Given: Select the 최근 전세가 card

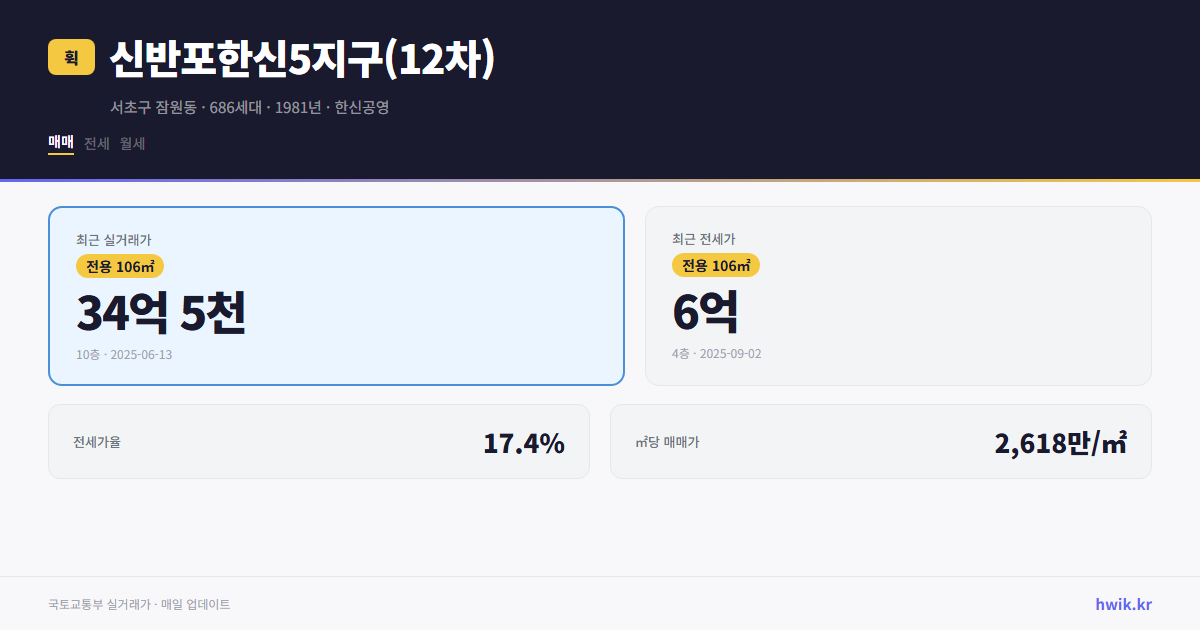Looking at the screenshot, I should pyautogui.click(x=898, y=295).
